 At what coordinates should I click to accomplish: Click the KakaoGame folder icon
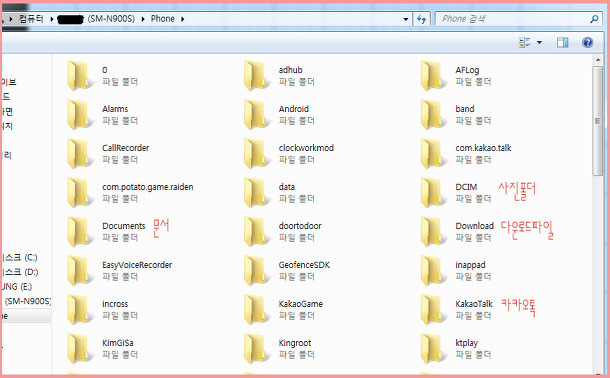[256, 309]
